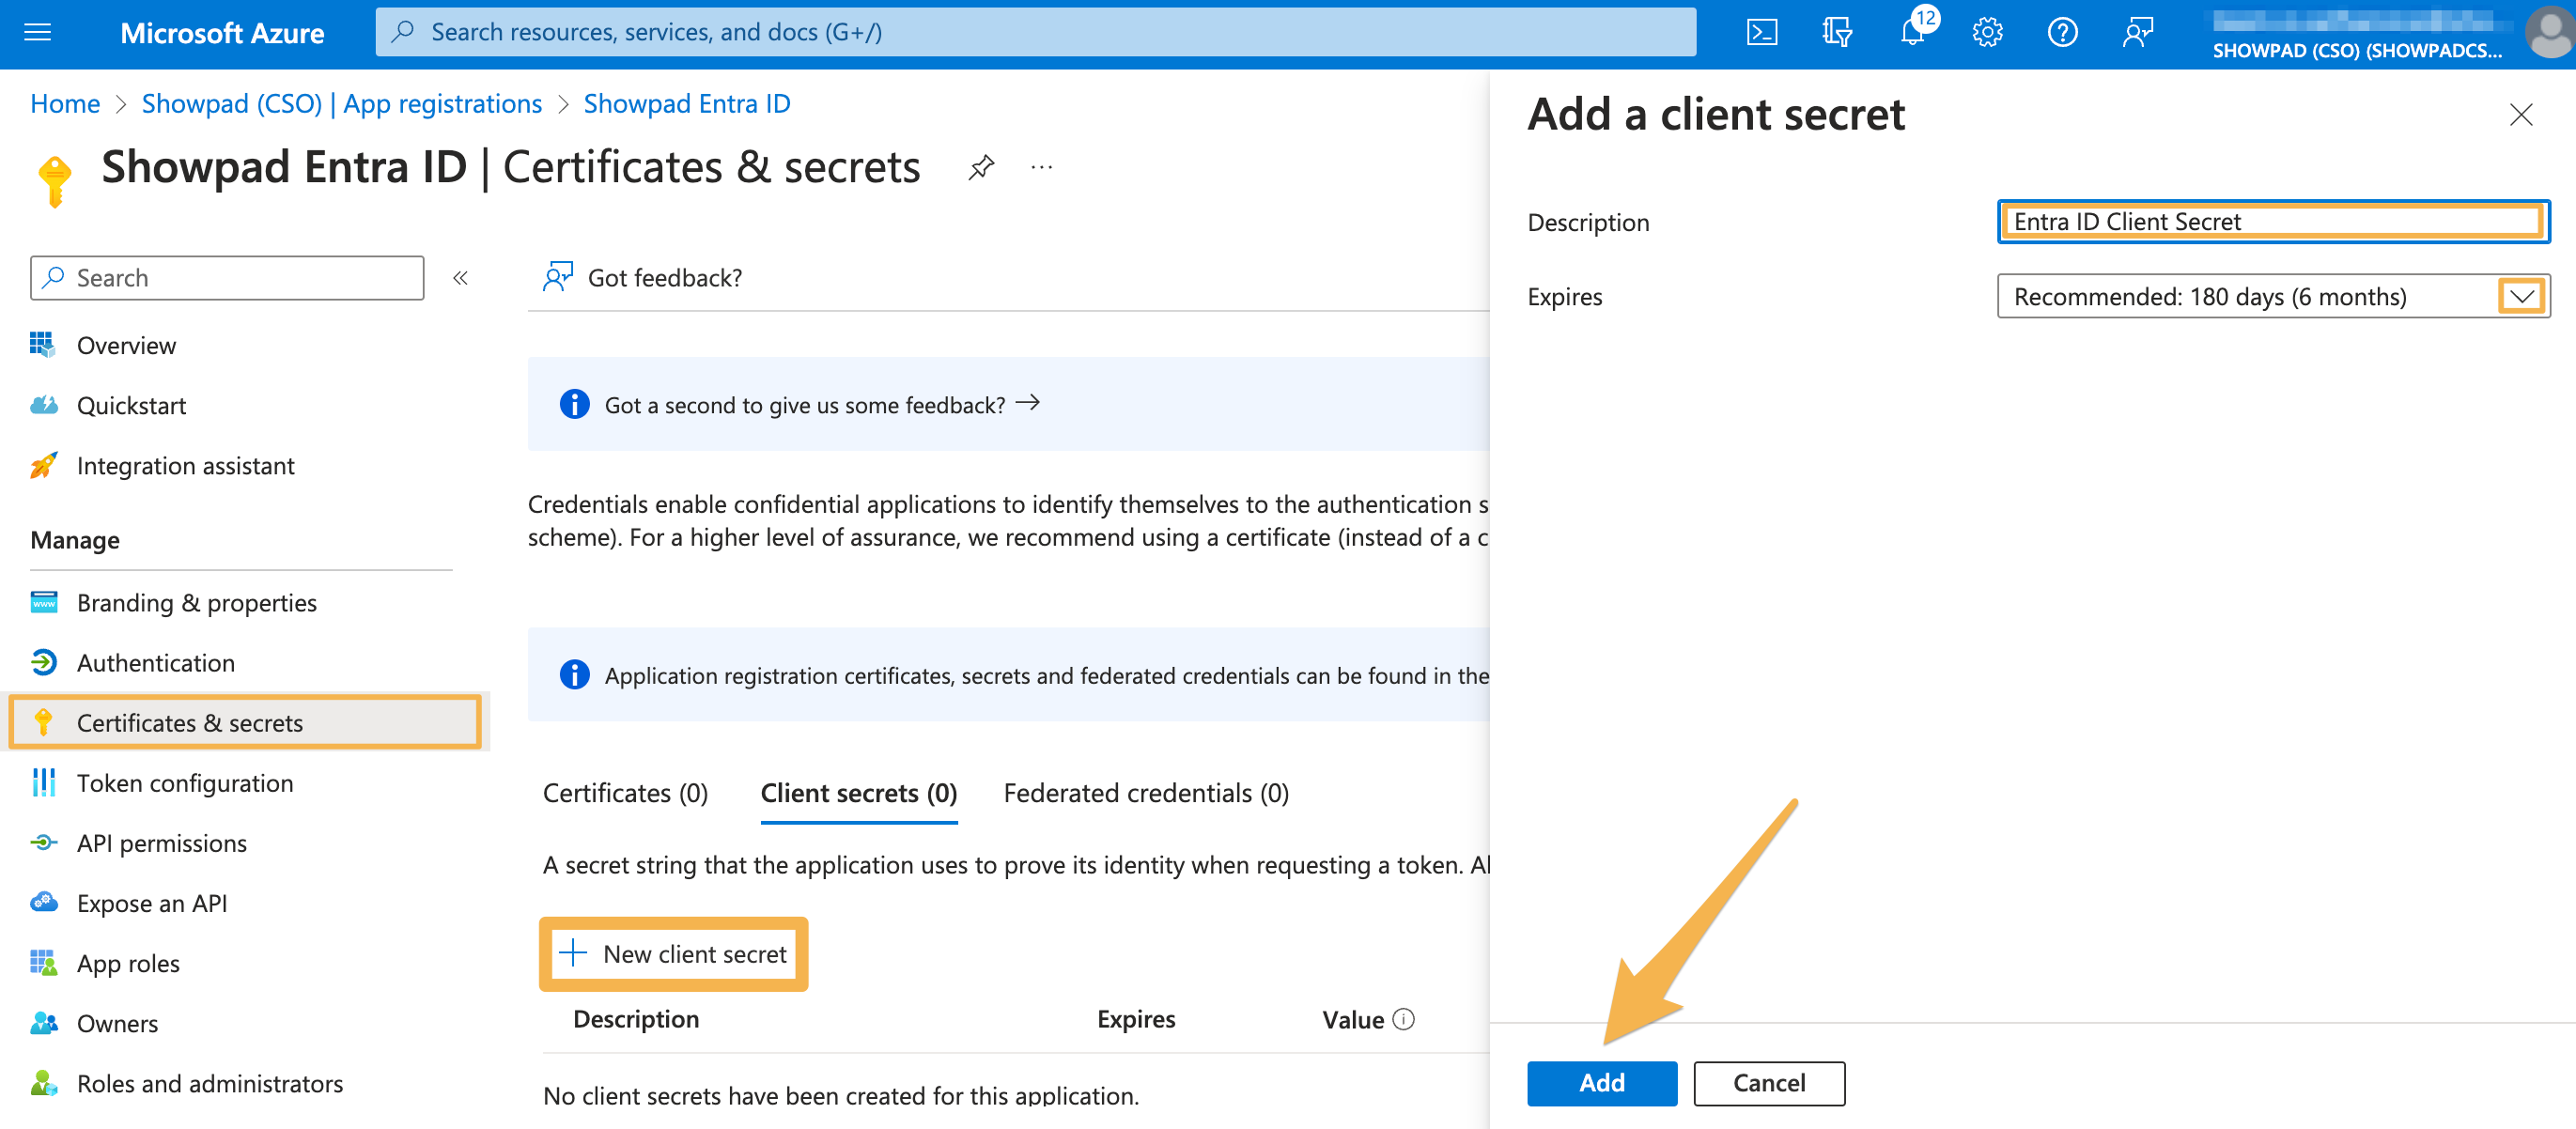Open the portal settings gear
Image resolution: width=2576 pixels, height=1129 pixels.
pyautogui.click(x=1987, y=32)
